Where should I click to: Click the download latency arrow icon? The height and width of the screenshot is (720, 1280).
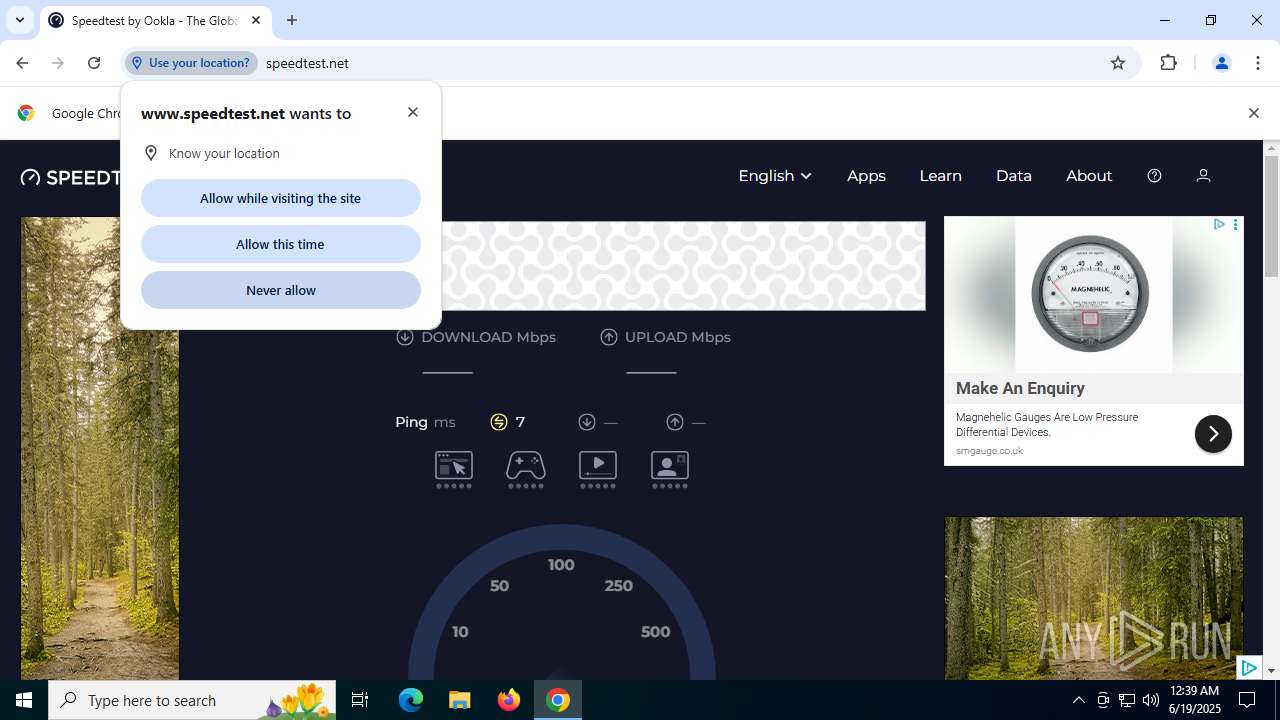[587, 422]
